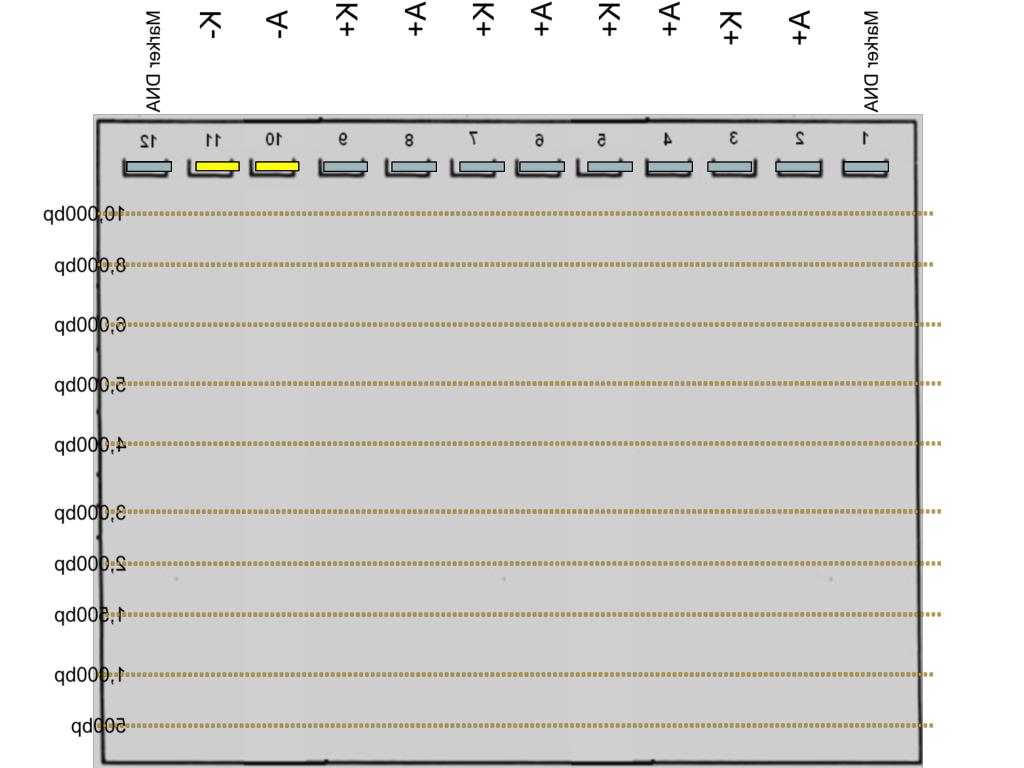Click the Marker DNA label above lane 1
1024x768 pixels.
(871, 61)
